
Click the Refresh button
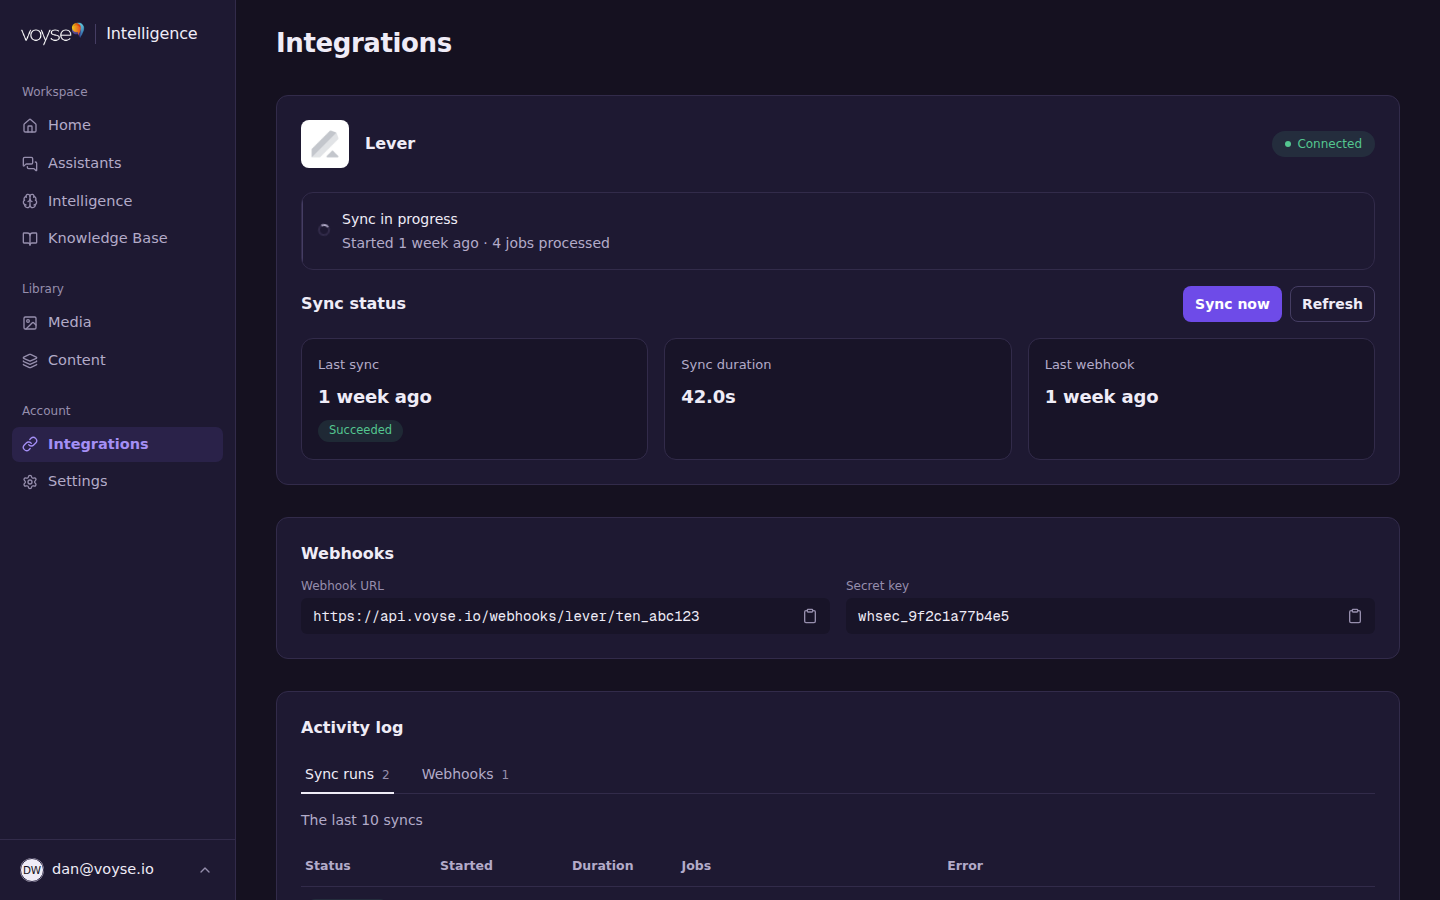point(1332,304)
